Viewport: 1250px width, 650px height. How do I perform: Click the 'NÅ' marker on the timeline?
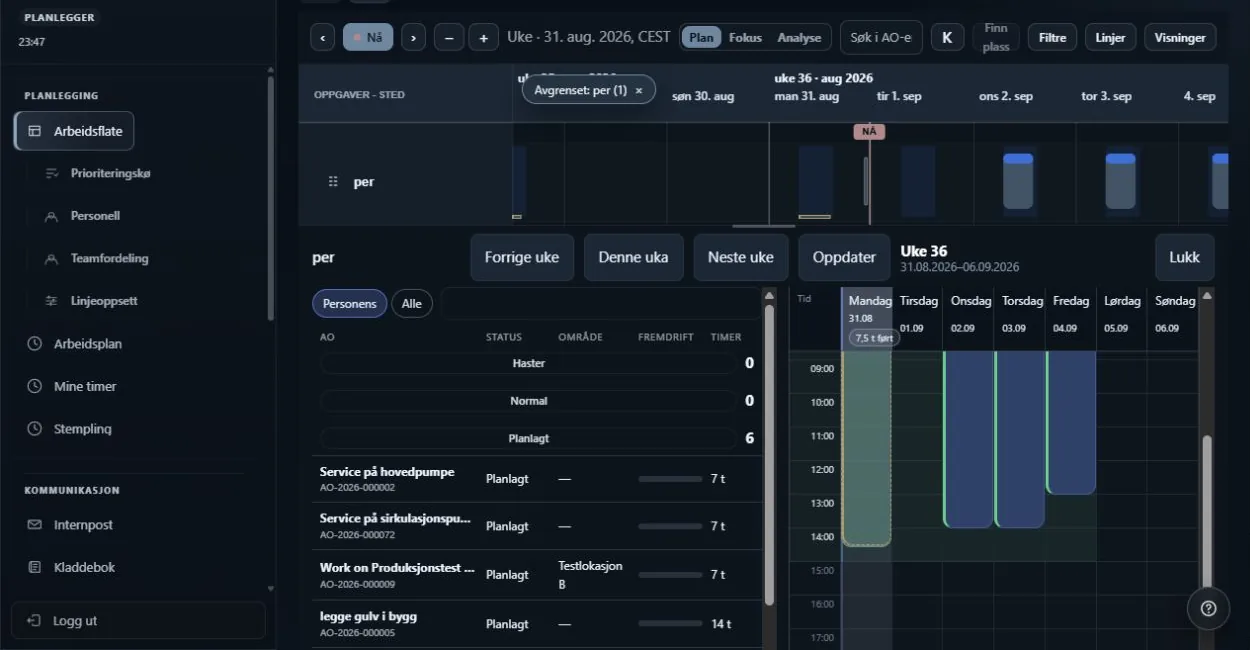(x=869, y=131)
